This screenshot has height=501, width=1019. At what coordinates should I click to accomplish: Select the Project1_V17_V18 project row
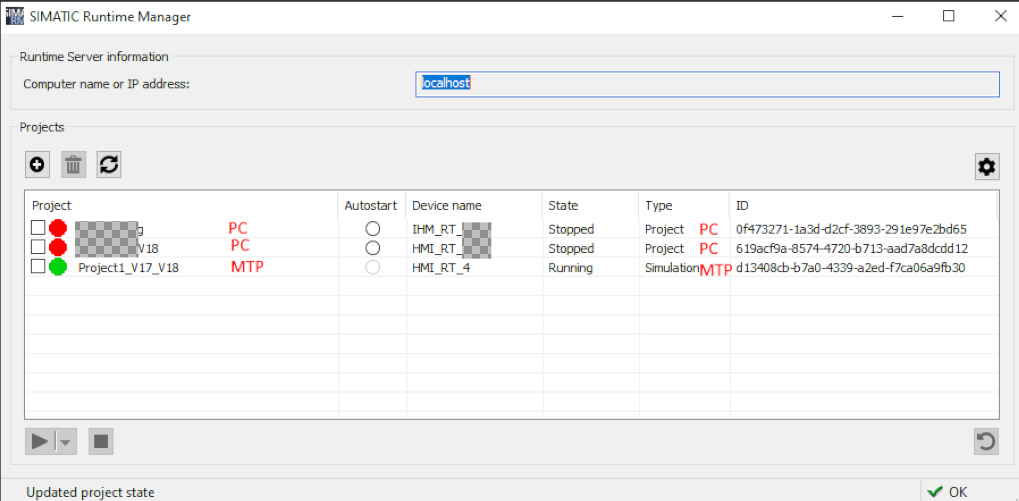128,268
